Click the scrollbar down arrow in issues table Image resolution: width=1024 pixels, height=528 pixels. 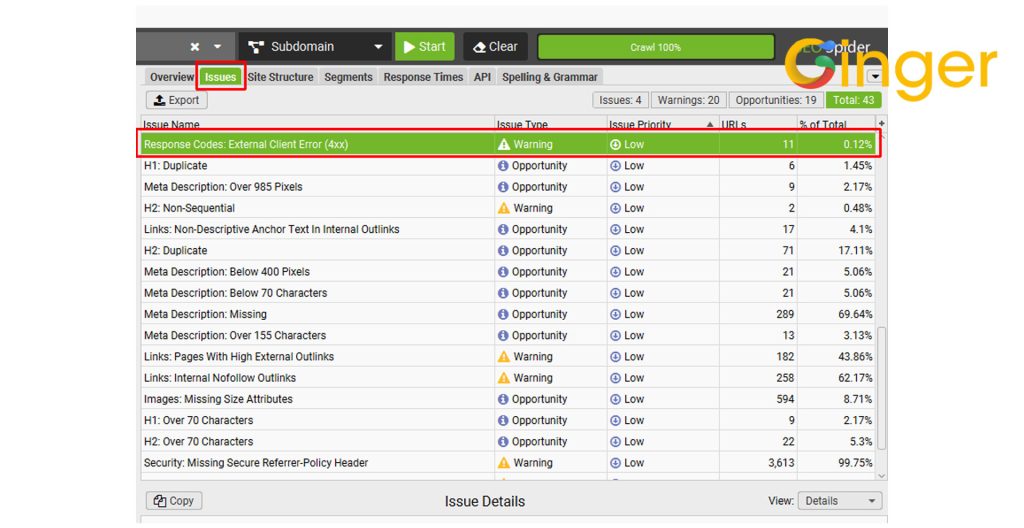pos(882,476)
